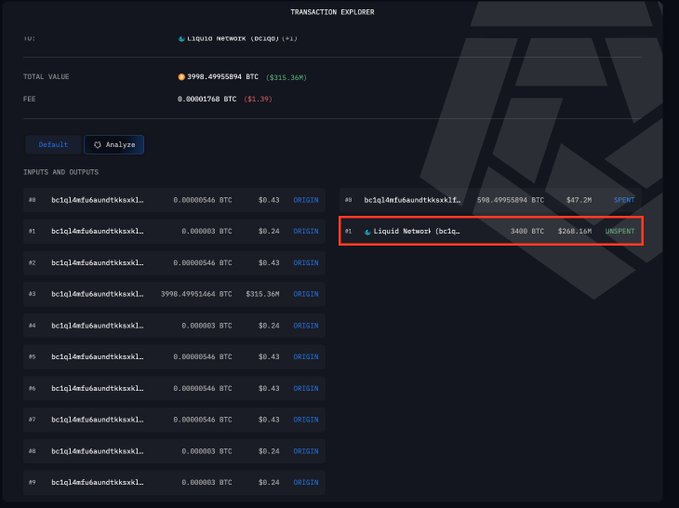Click the $47.2M output value
679x508 pixels.
click(x=579, y=200)
